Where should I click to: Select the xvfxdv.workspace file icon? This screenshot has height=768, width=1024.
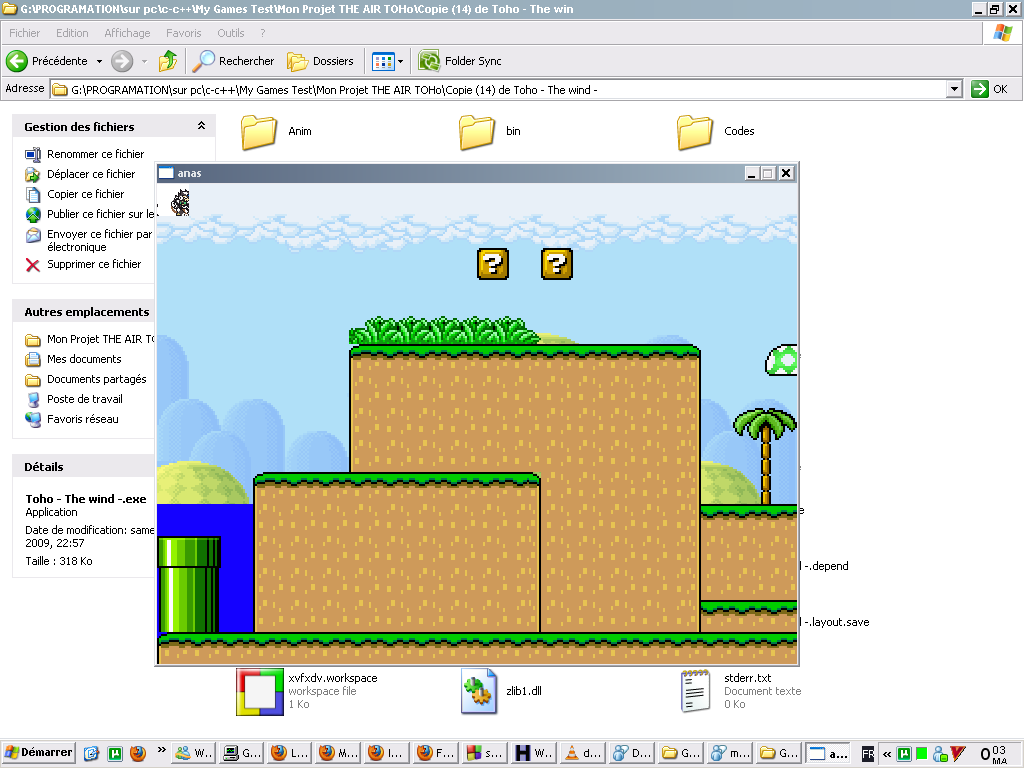pyautogui.click(x=260, y=692)
